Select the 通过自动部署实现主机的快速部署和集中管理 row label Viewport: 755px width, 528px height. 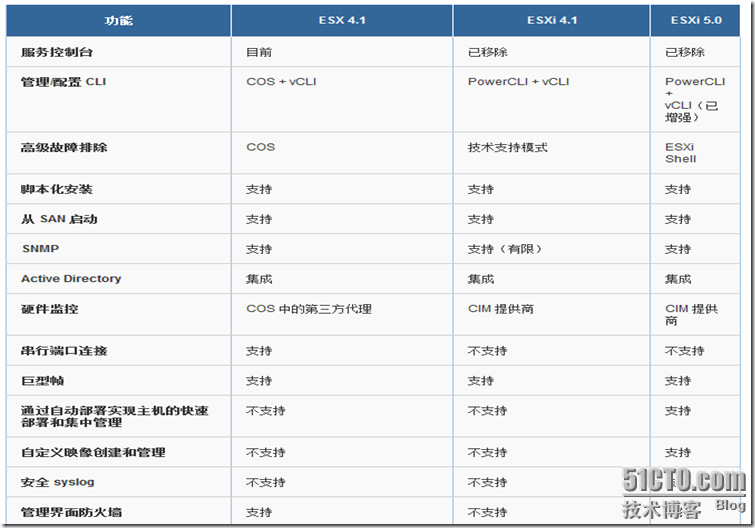tap(115, 416)
